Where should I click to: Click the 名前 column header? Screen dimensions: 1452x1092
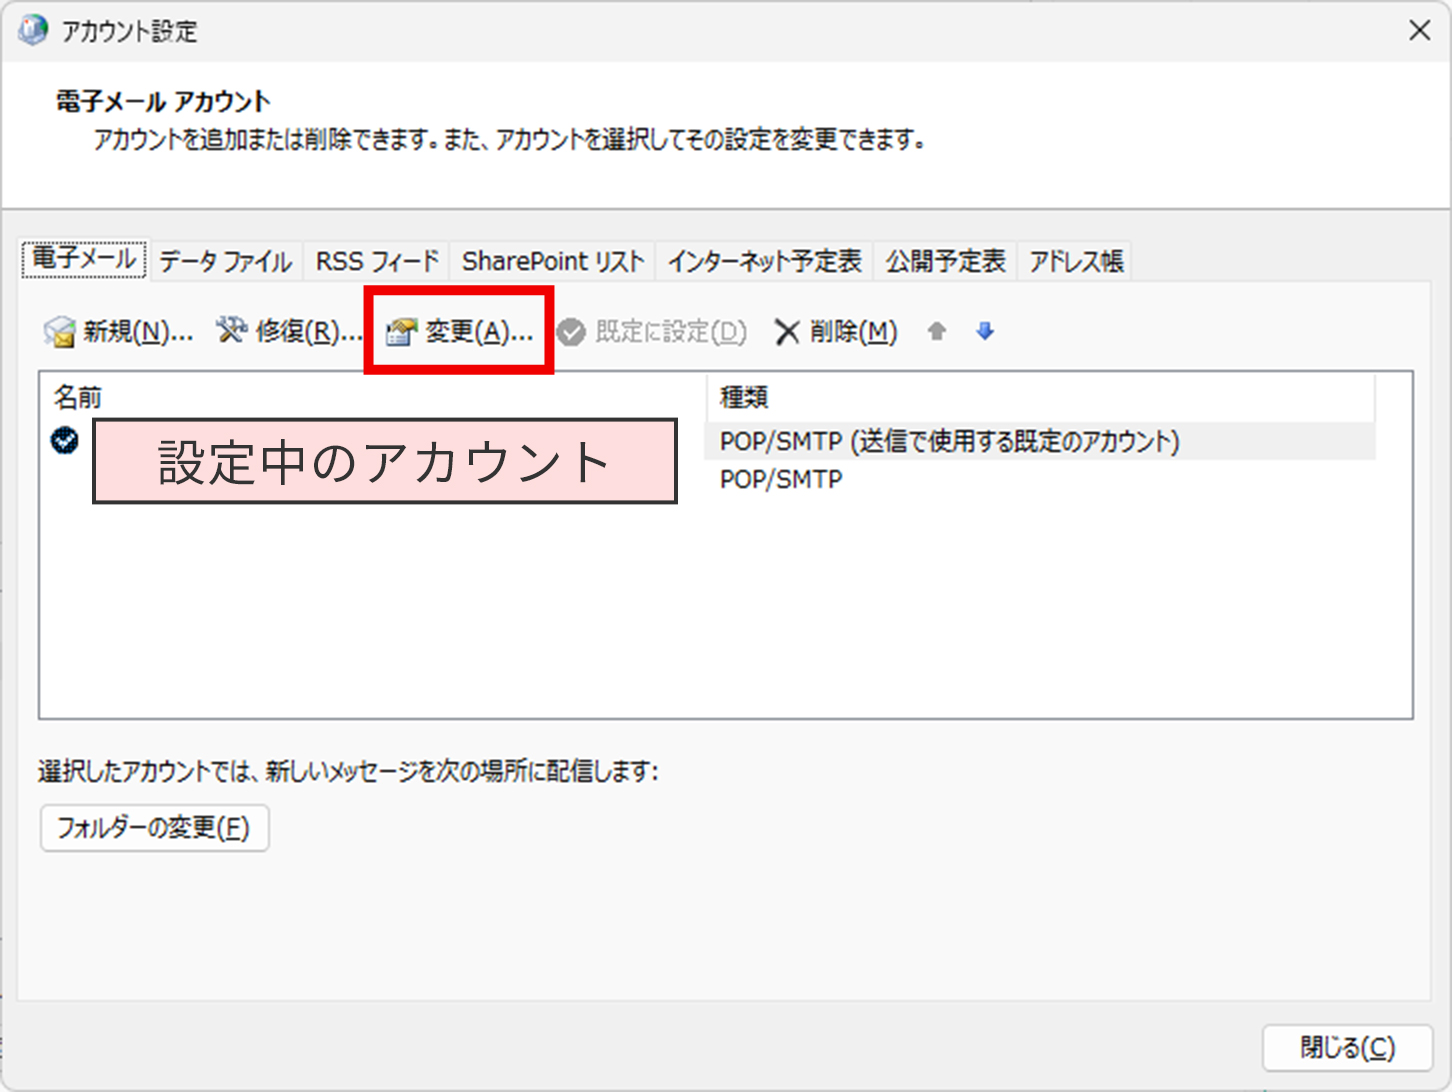78,398
